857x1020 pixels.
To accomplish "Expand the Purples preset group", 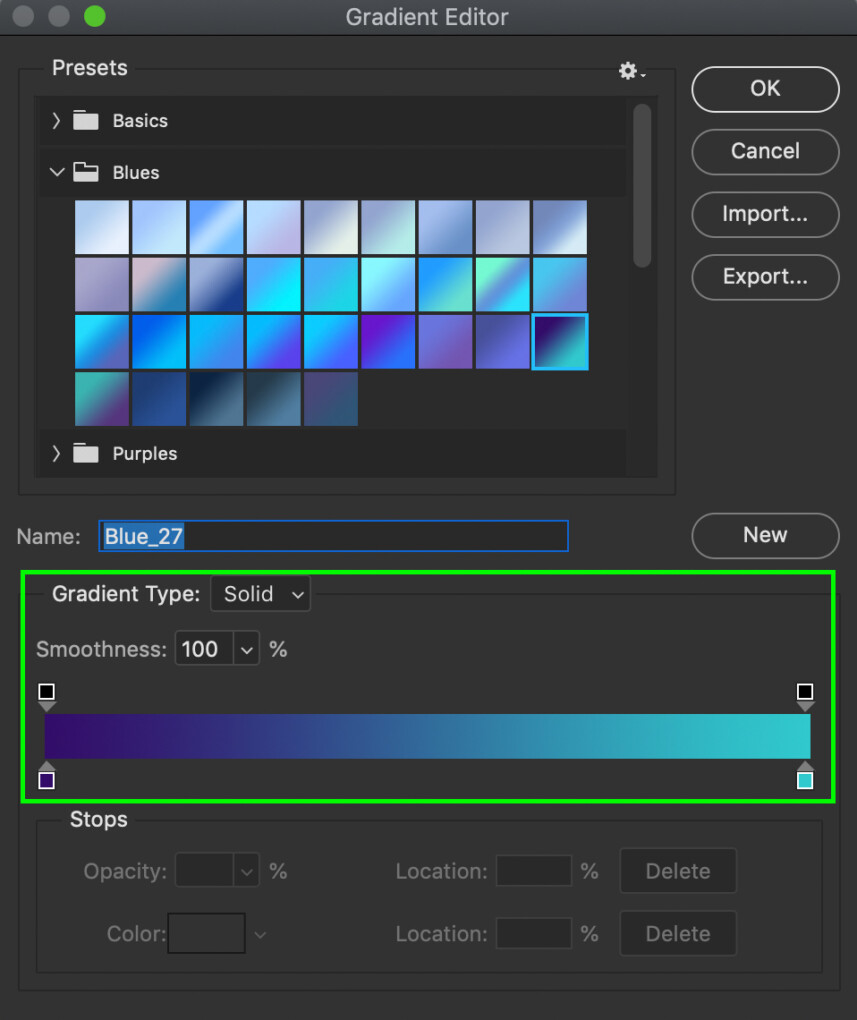I will (x=57, y=453).
